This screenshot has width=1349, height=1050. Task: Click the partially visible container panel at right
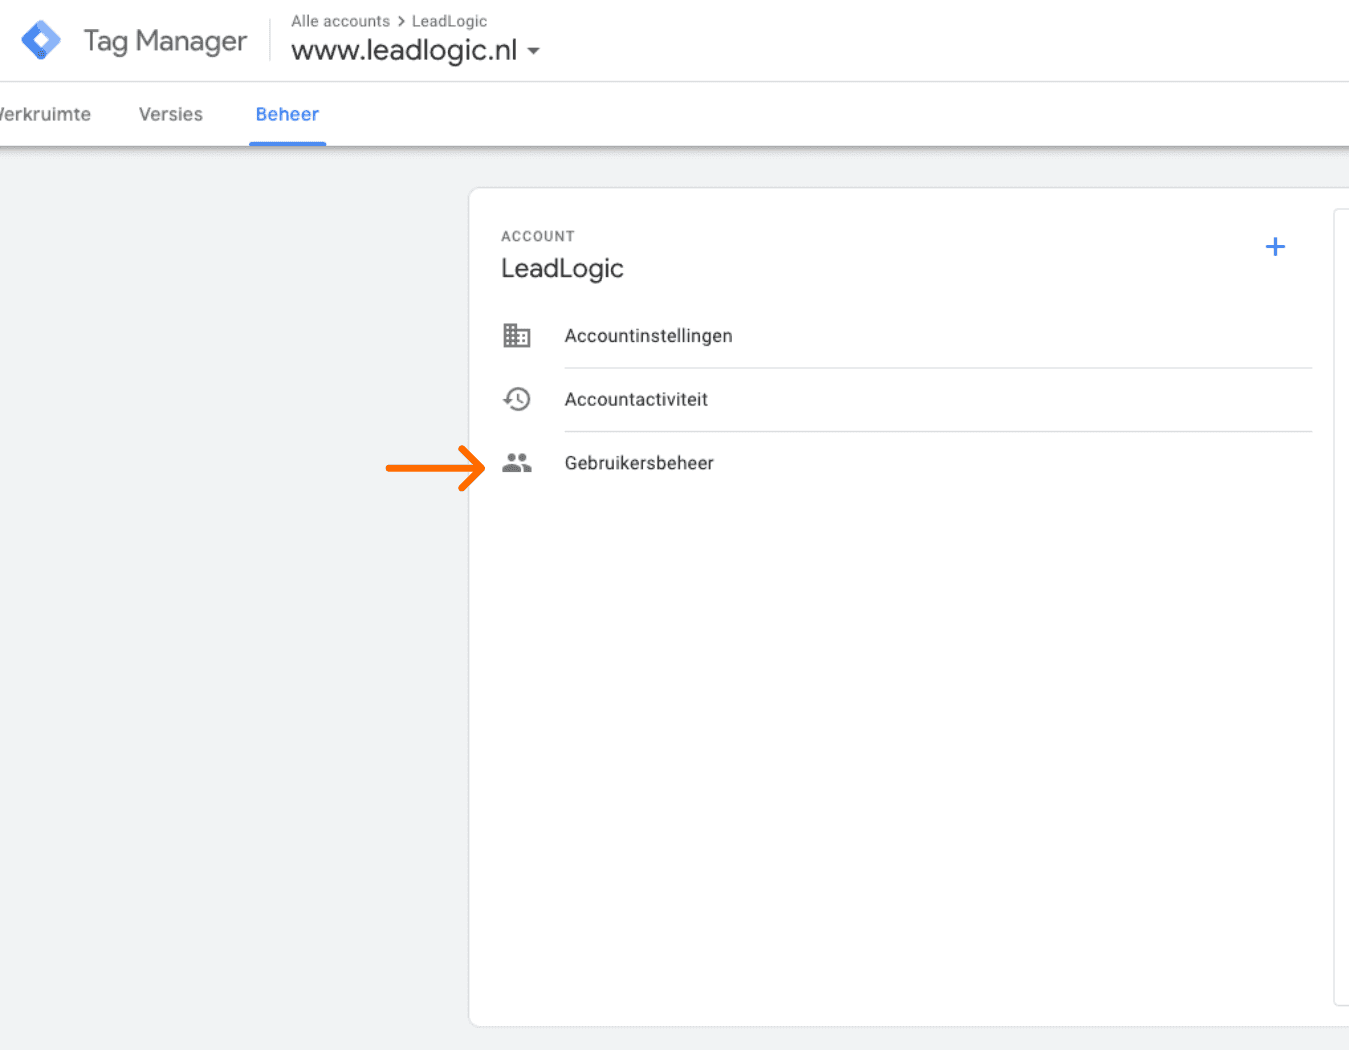(1341, 600)
